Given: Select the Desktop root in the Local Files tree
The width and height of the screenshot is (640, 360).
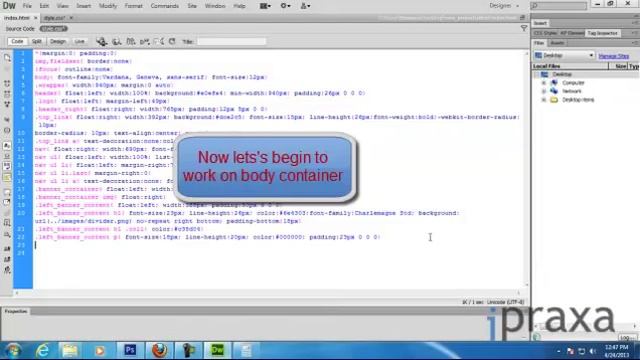Looking at the screenshot, I should (x=562, y=74).
